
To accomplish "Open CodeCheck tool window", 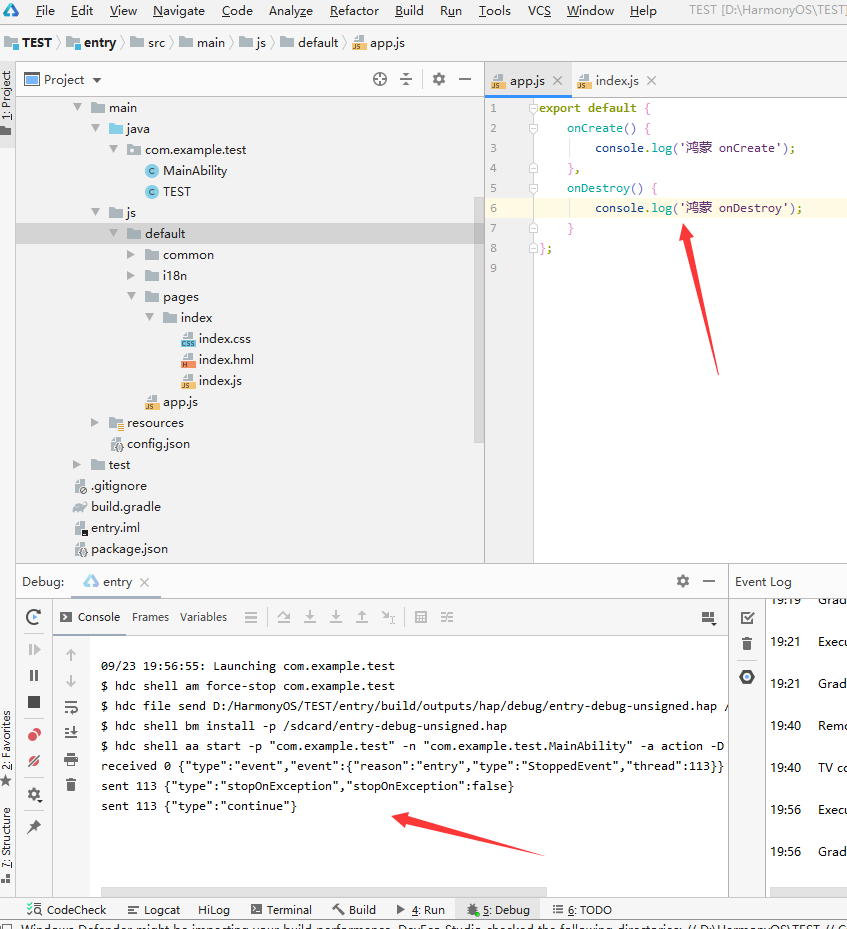I will [66, 910].
